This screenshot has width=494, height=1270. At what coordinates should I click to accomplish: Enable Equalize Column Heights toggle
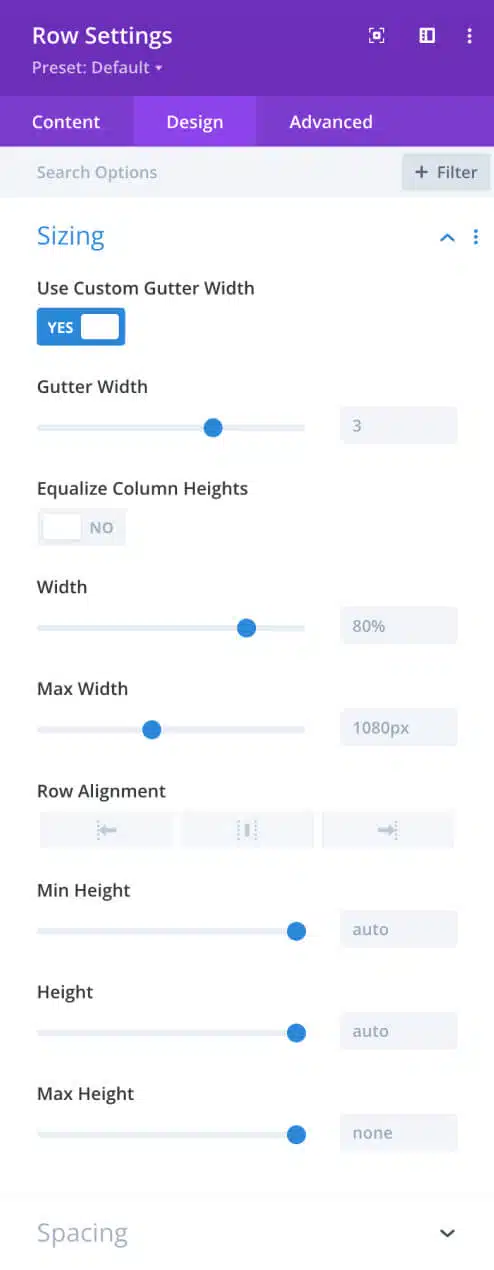[x=81, y=527]
